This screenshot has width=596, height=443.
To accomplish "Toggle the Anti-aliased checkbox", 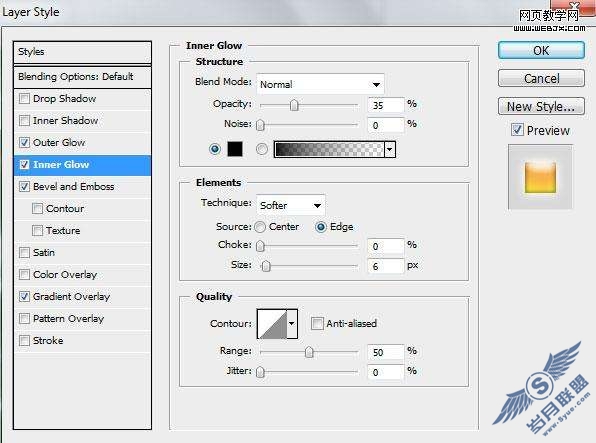I will (317, 324).
